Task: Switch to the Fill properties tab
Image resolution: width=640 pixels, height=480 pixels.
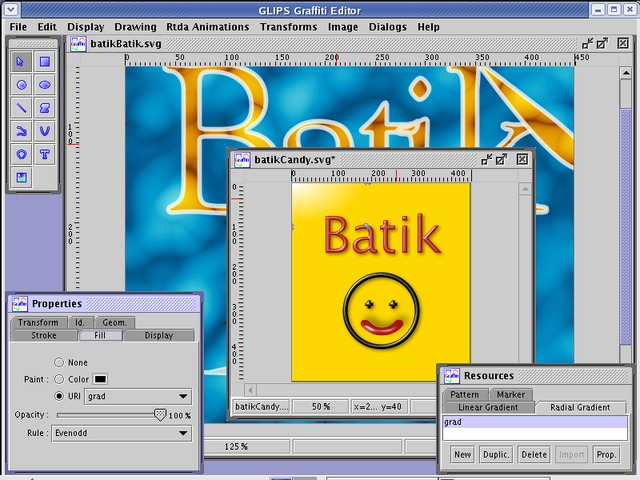Action: (100, 335)
